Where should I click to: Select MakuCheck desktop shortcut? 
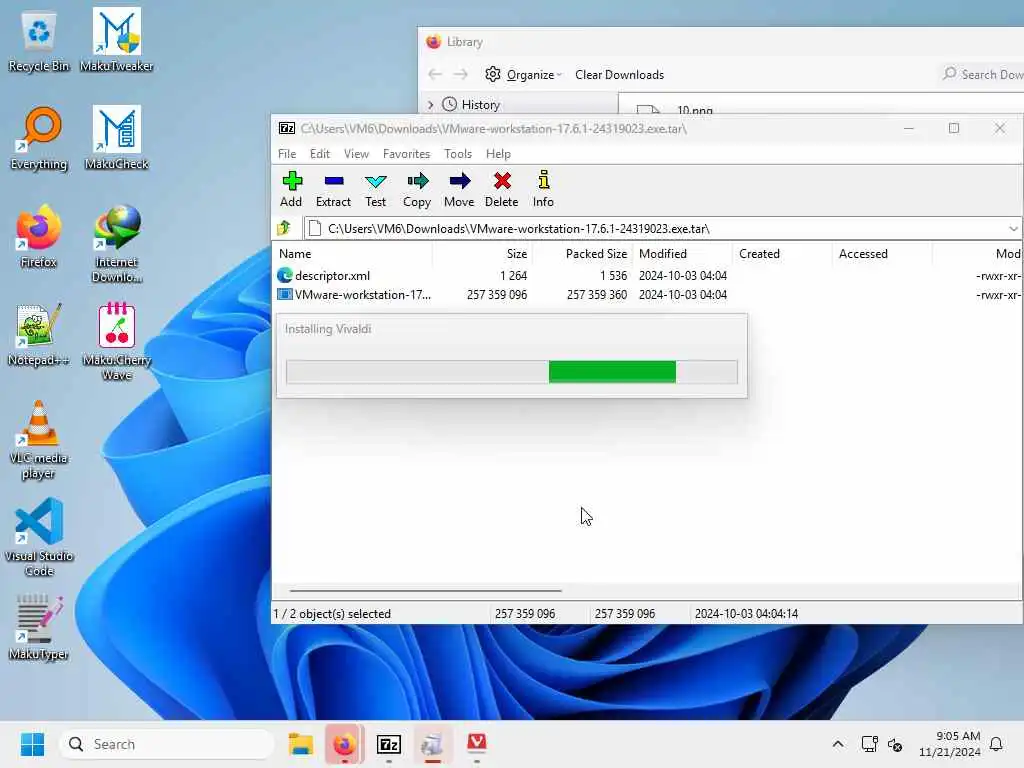117,138
